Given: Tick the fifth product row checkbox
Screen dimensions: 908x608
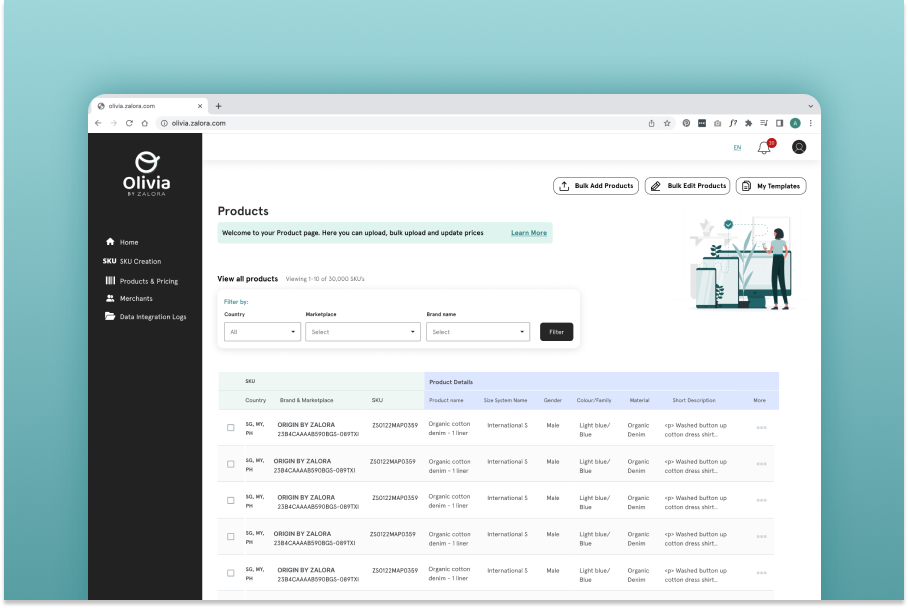Looking at the screenshot, I should tap(230, 573).
